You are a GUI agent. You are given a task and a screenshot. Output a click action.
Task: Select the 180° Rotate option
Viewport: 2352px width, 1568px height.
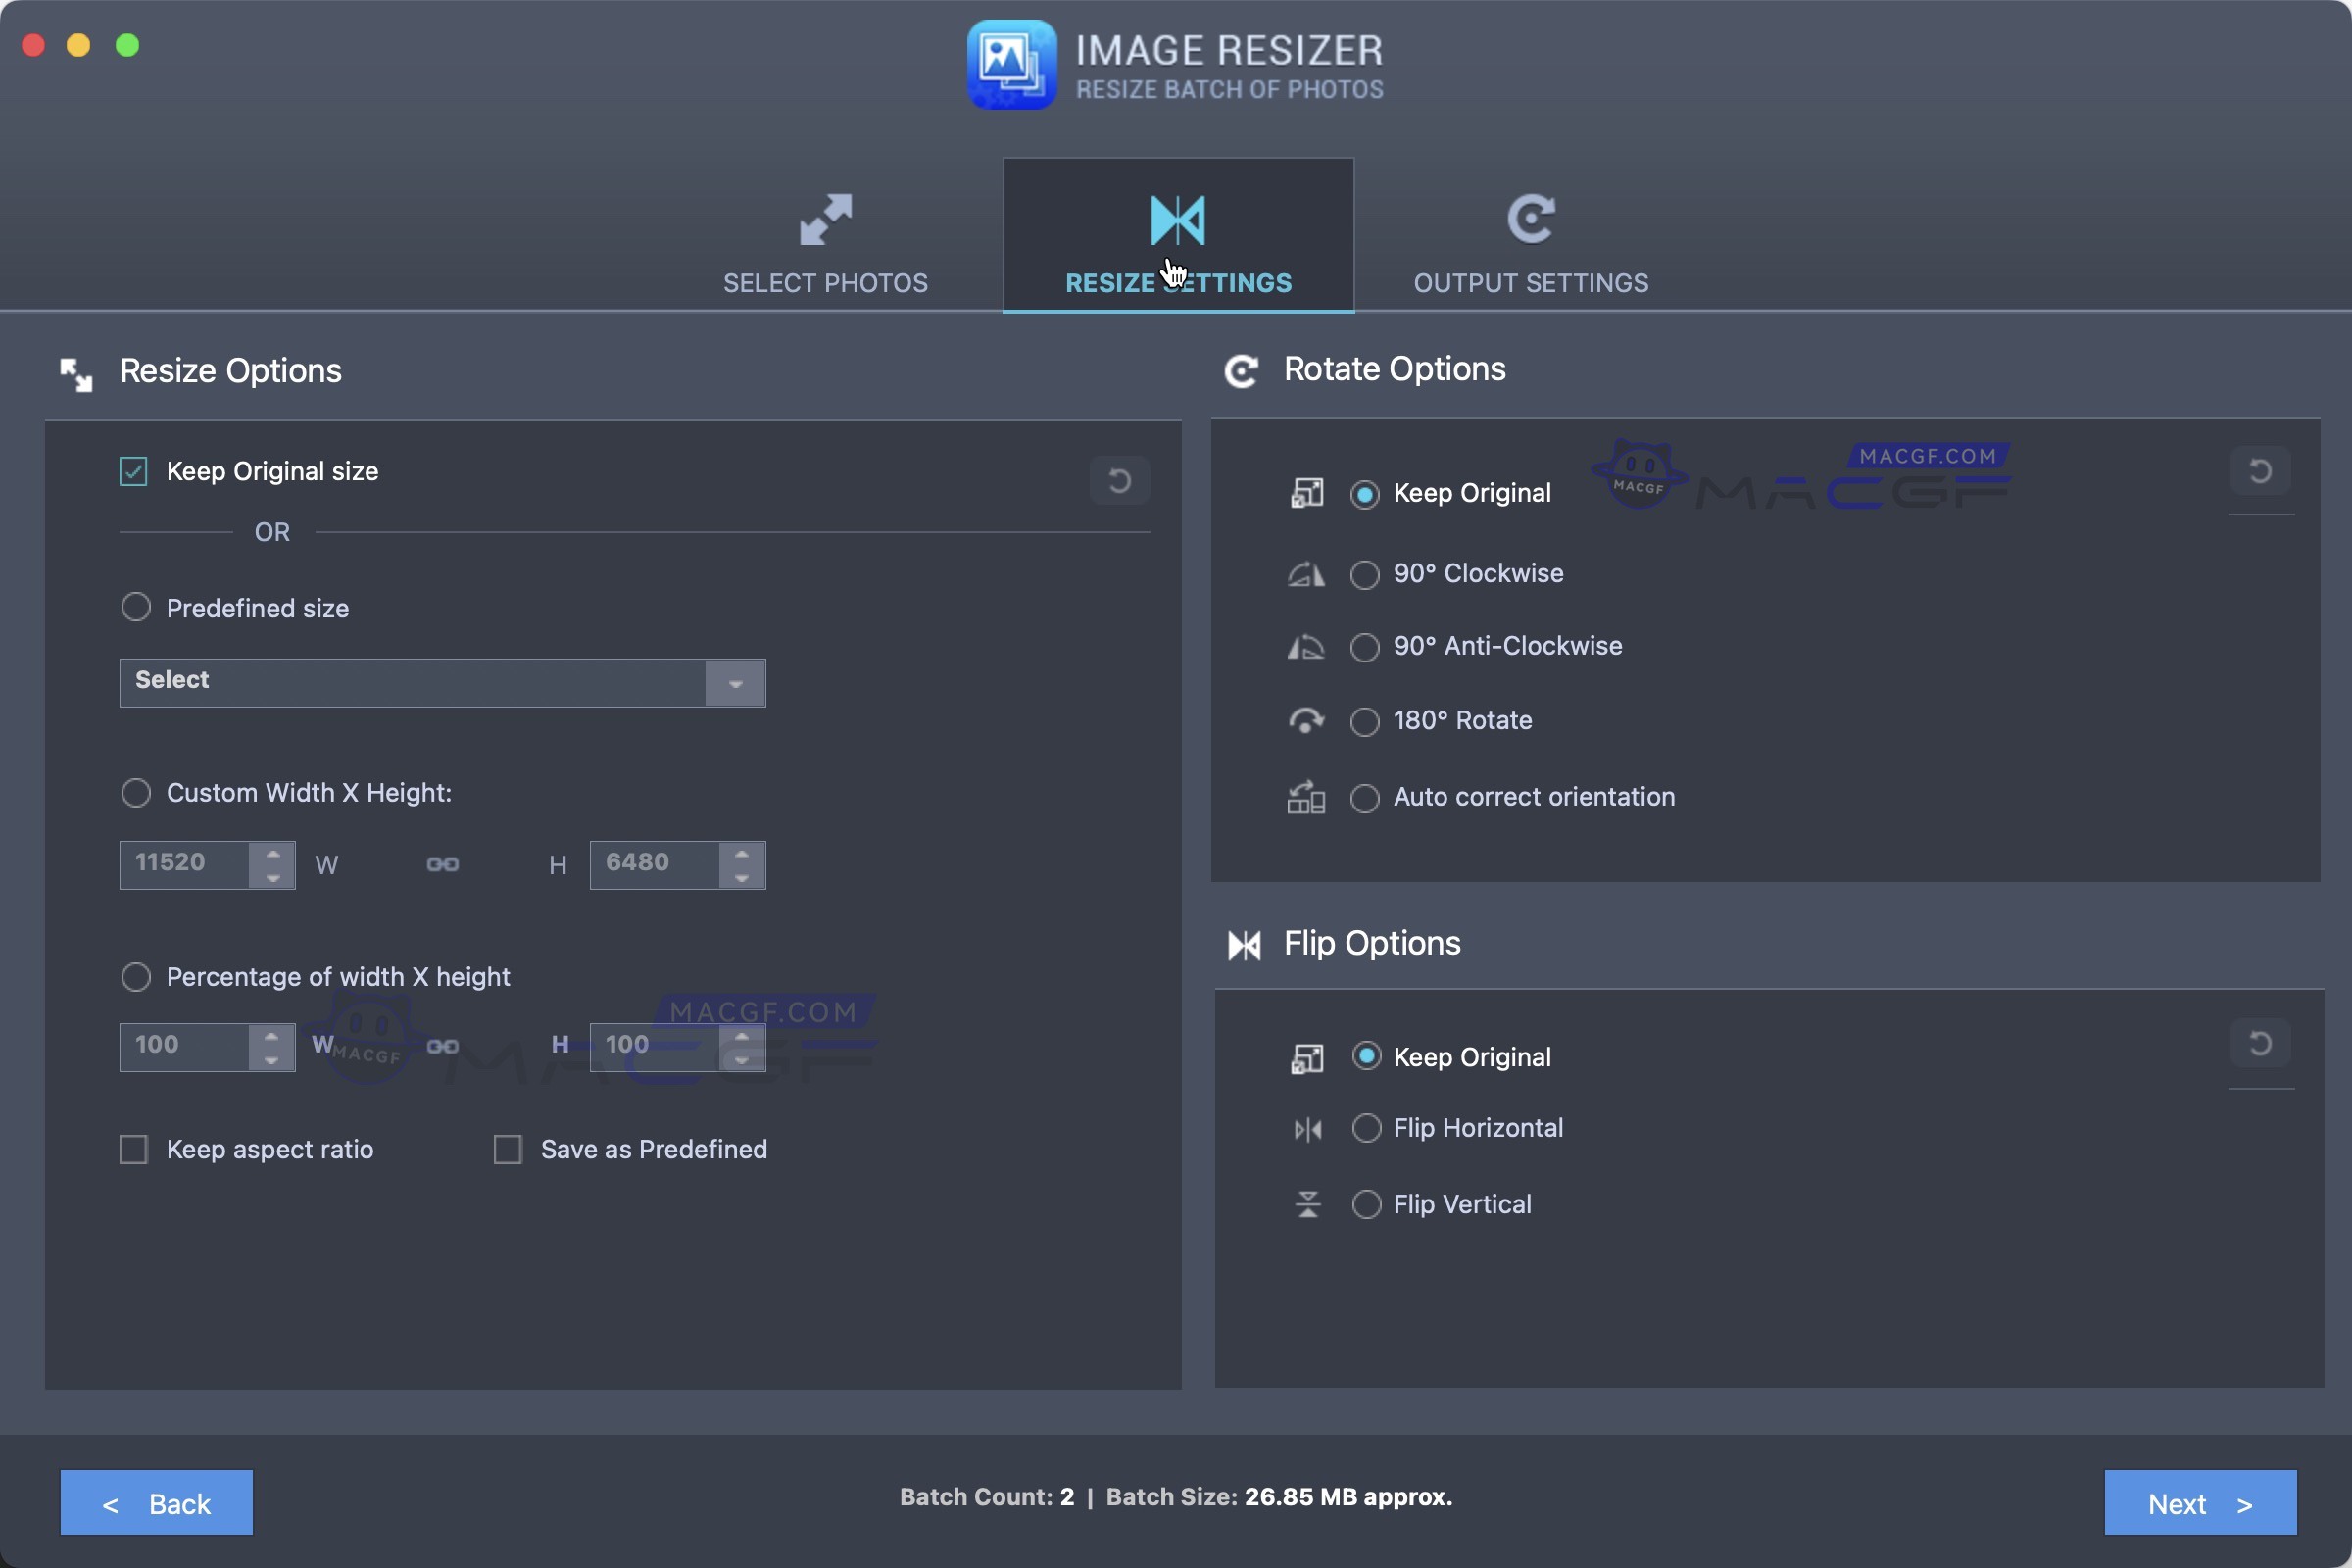point(1365,721)
